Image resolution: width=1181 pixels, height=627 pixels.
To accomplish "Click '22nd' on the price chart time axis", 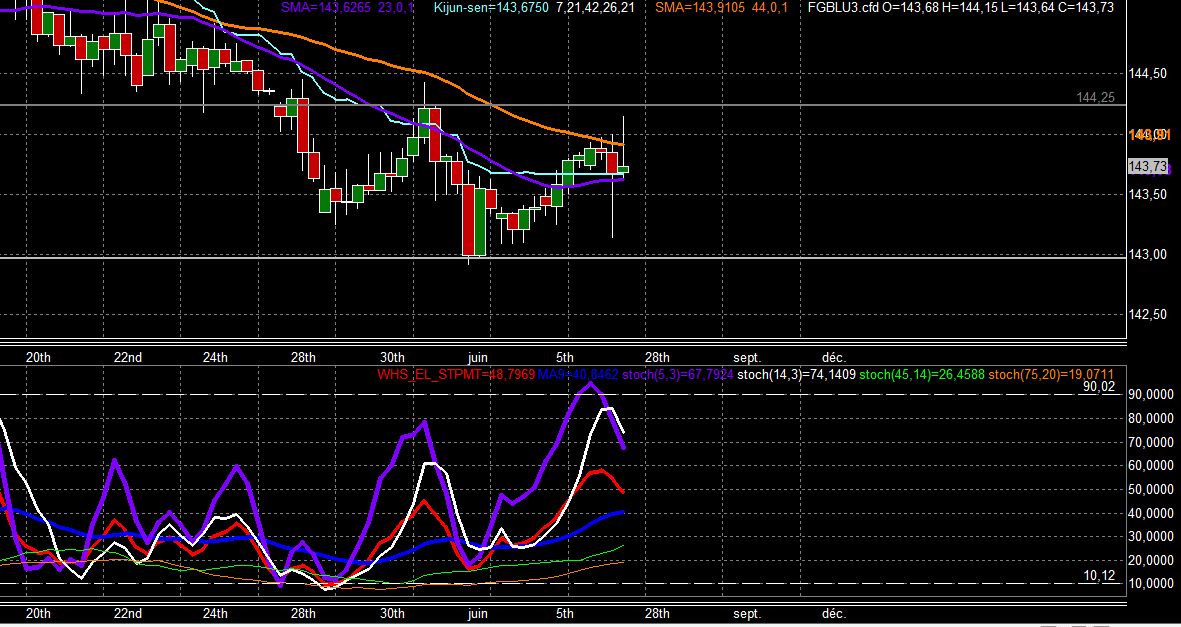I will coord(128,357).
